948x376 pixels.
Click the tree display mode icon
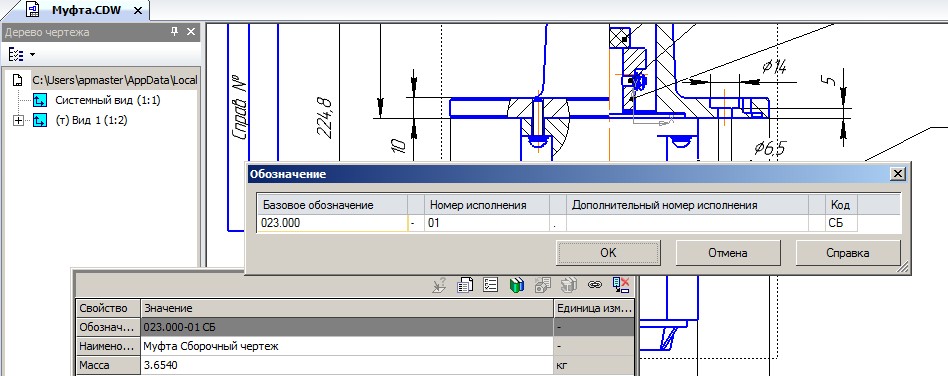pyautogui.click(x=16, y=54)
